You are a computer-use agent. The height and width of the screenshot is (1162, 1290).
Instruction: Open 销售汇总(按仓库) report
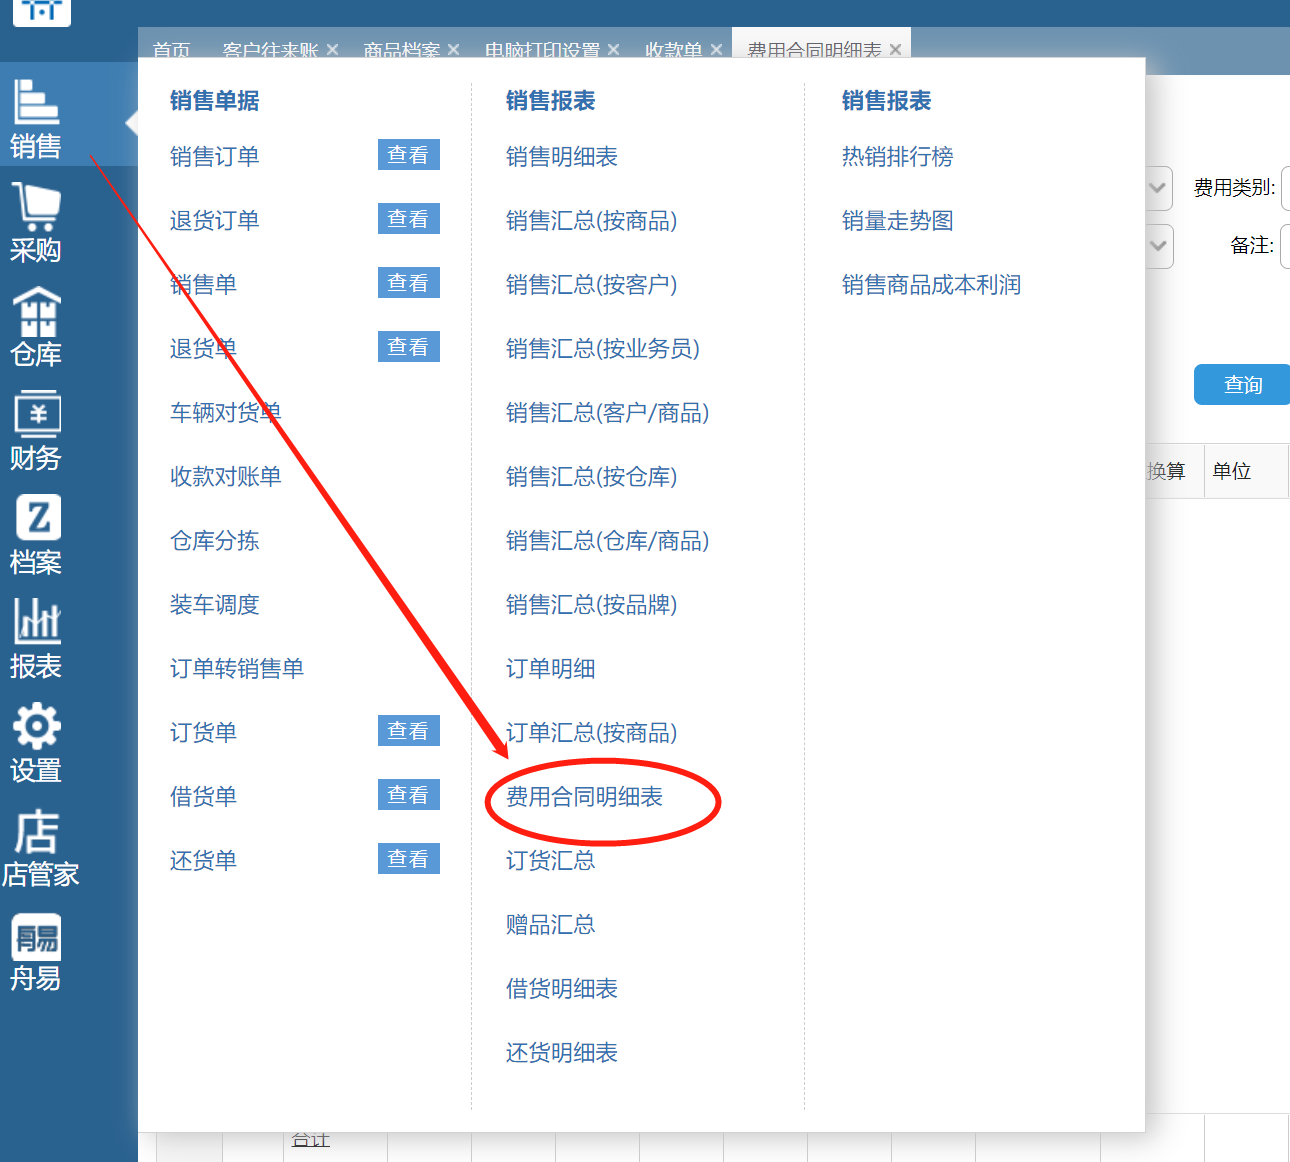[592, 477]
